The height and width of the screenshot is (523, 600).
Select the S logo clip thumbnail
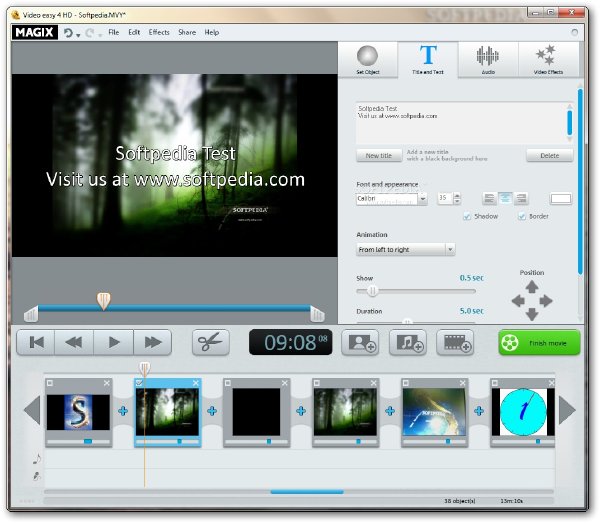pyautogui.click(x=78, y=412)
